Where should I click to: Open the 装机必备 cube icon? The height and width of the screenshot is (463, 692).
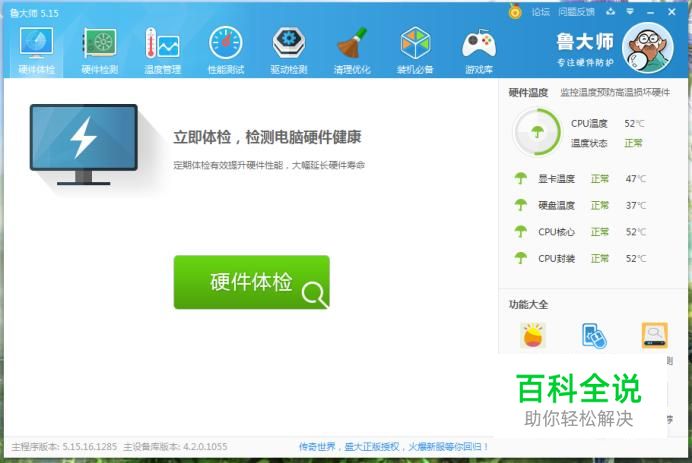(415, 50)
